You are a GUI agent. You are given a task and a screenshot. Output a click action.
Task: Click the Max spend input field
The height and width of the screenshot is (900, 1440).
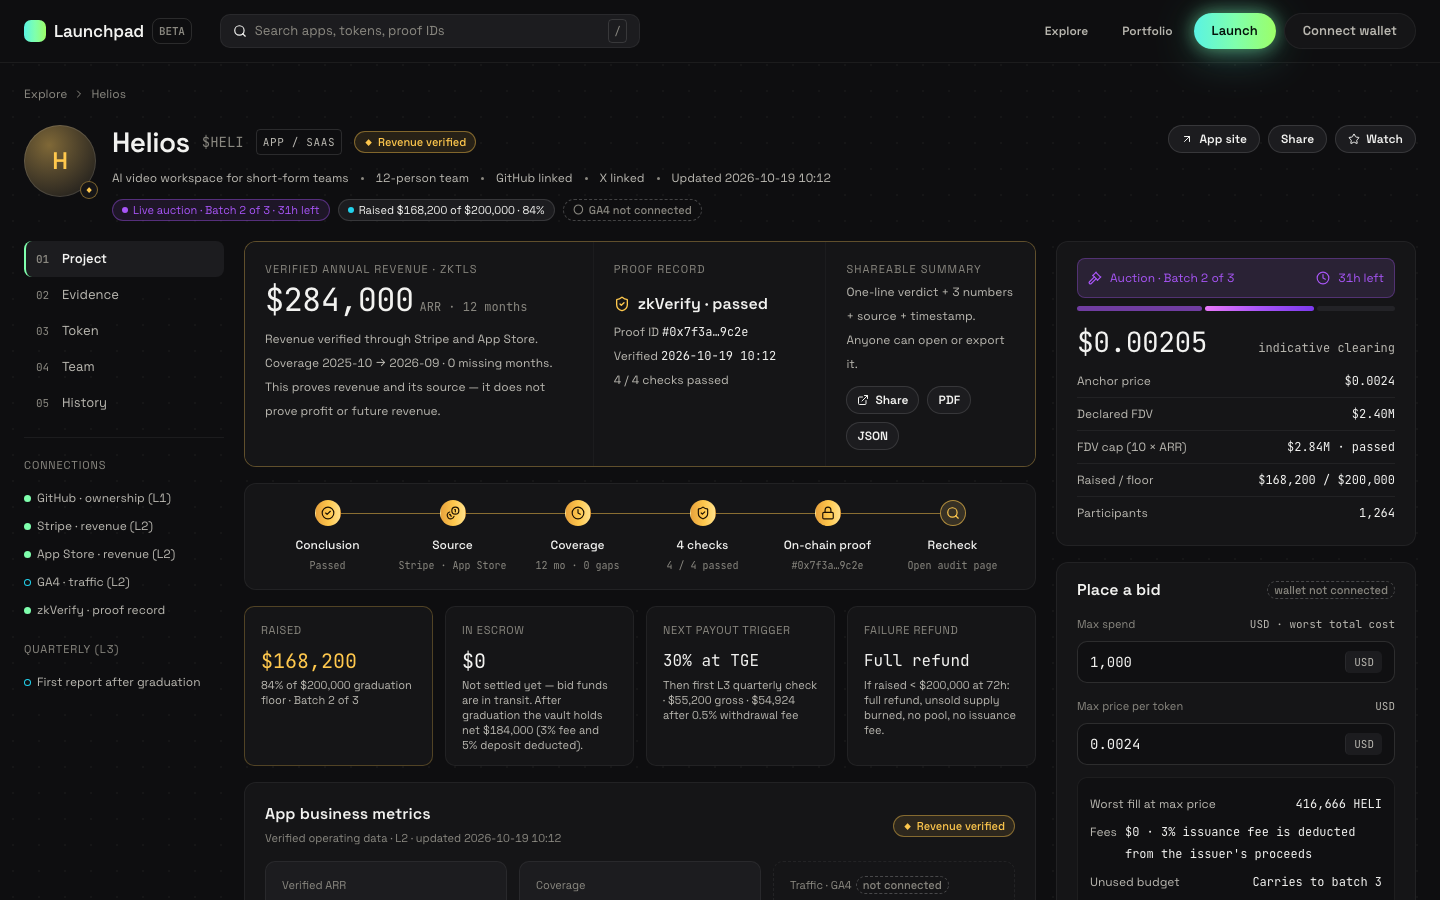tap(1236, 662)
